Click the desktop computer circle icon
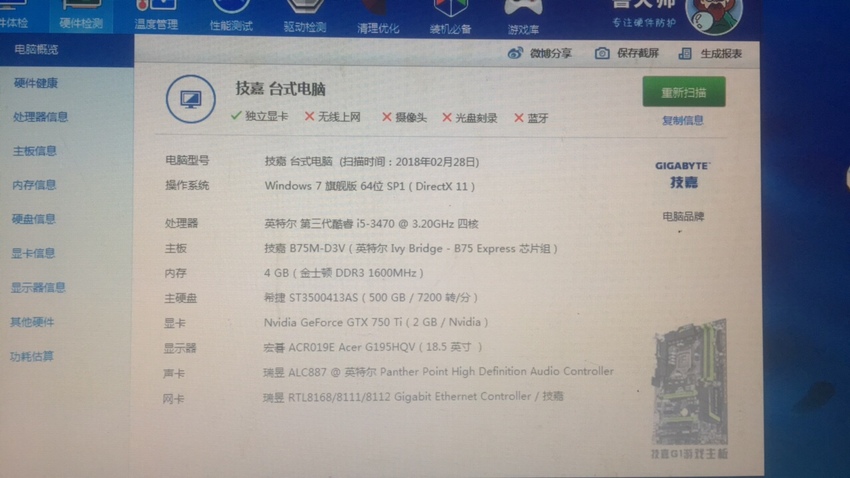The height and width of the screenshot is (478, 850). [190, 99]
